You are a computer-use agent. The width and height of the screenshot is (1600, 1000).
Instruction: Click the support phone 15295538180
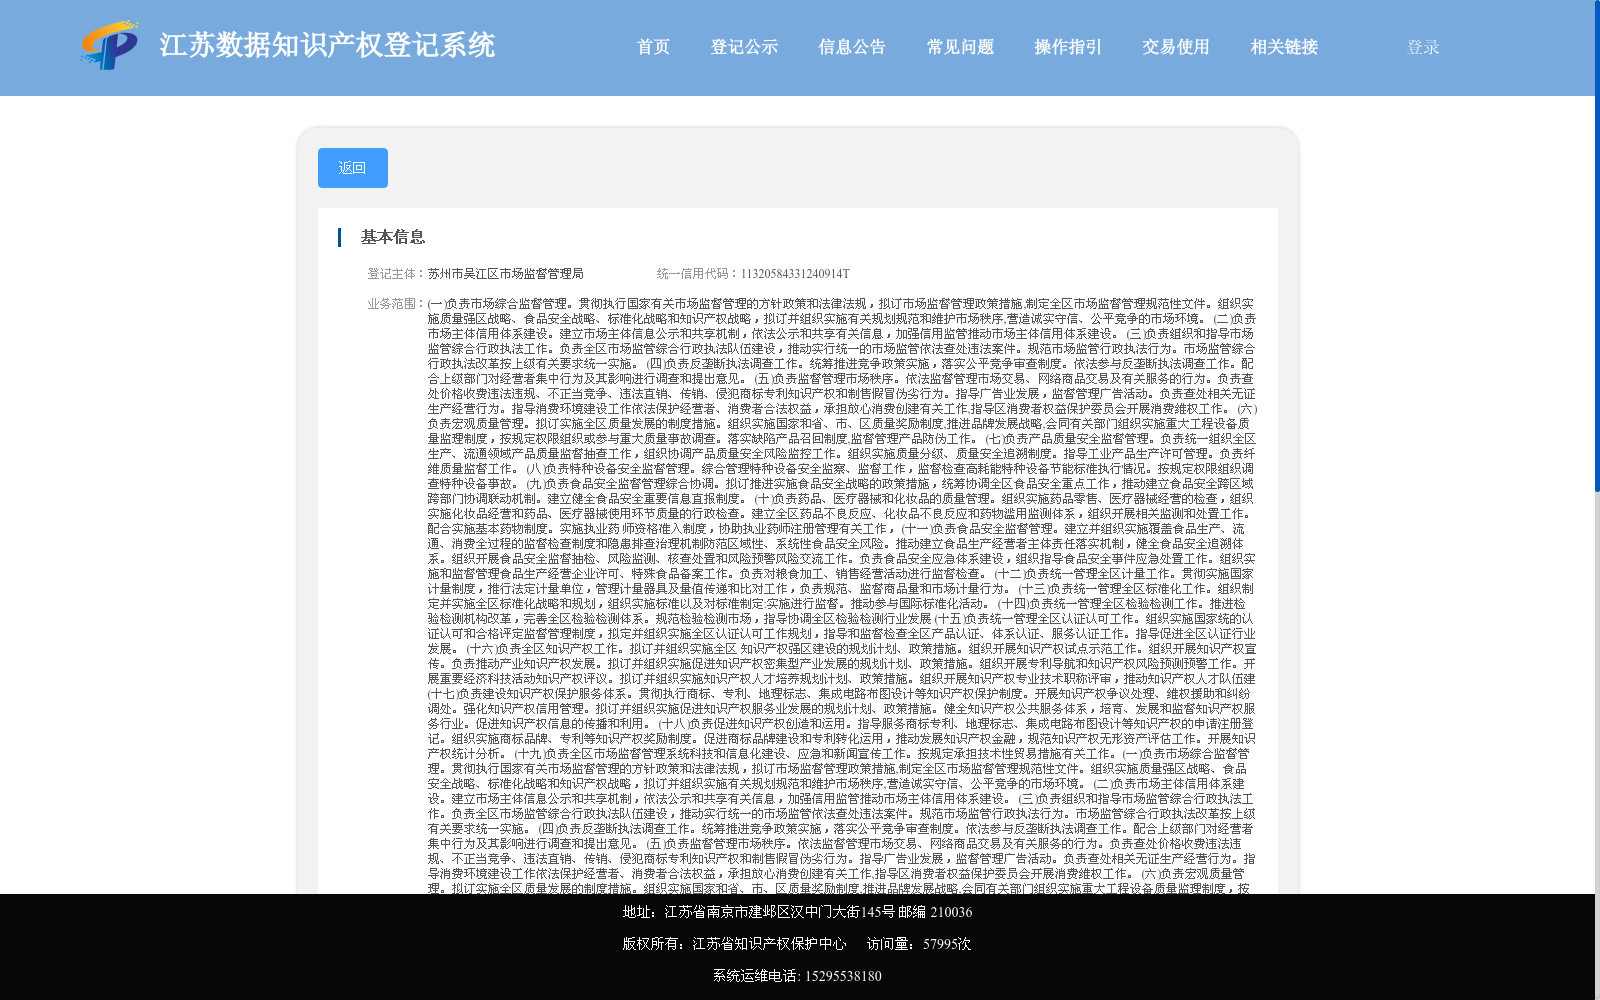pyautogui.click(x=843, y=976)
